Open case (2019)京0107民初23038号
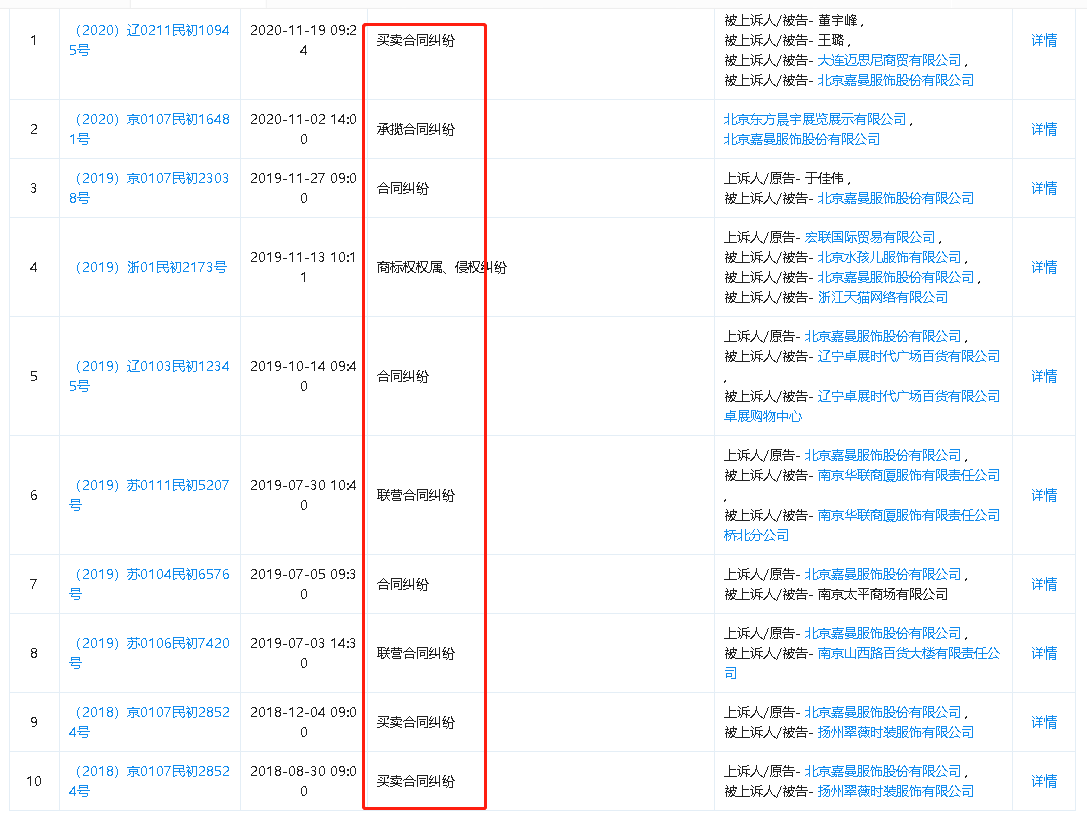Viewport: 1087px width, 817px height. coord(149,188)
